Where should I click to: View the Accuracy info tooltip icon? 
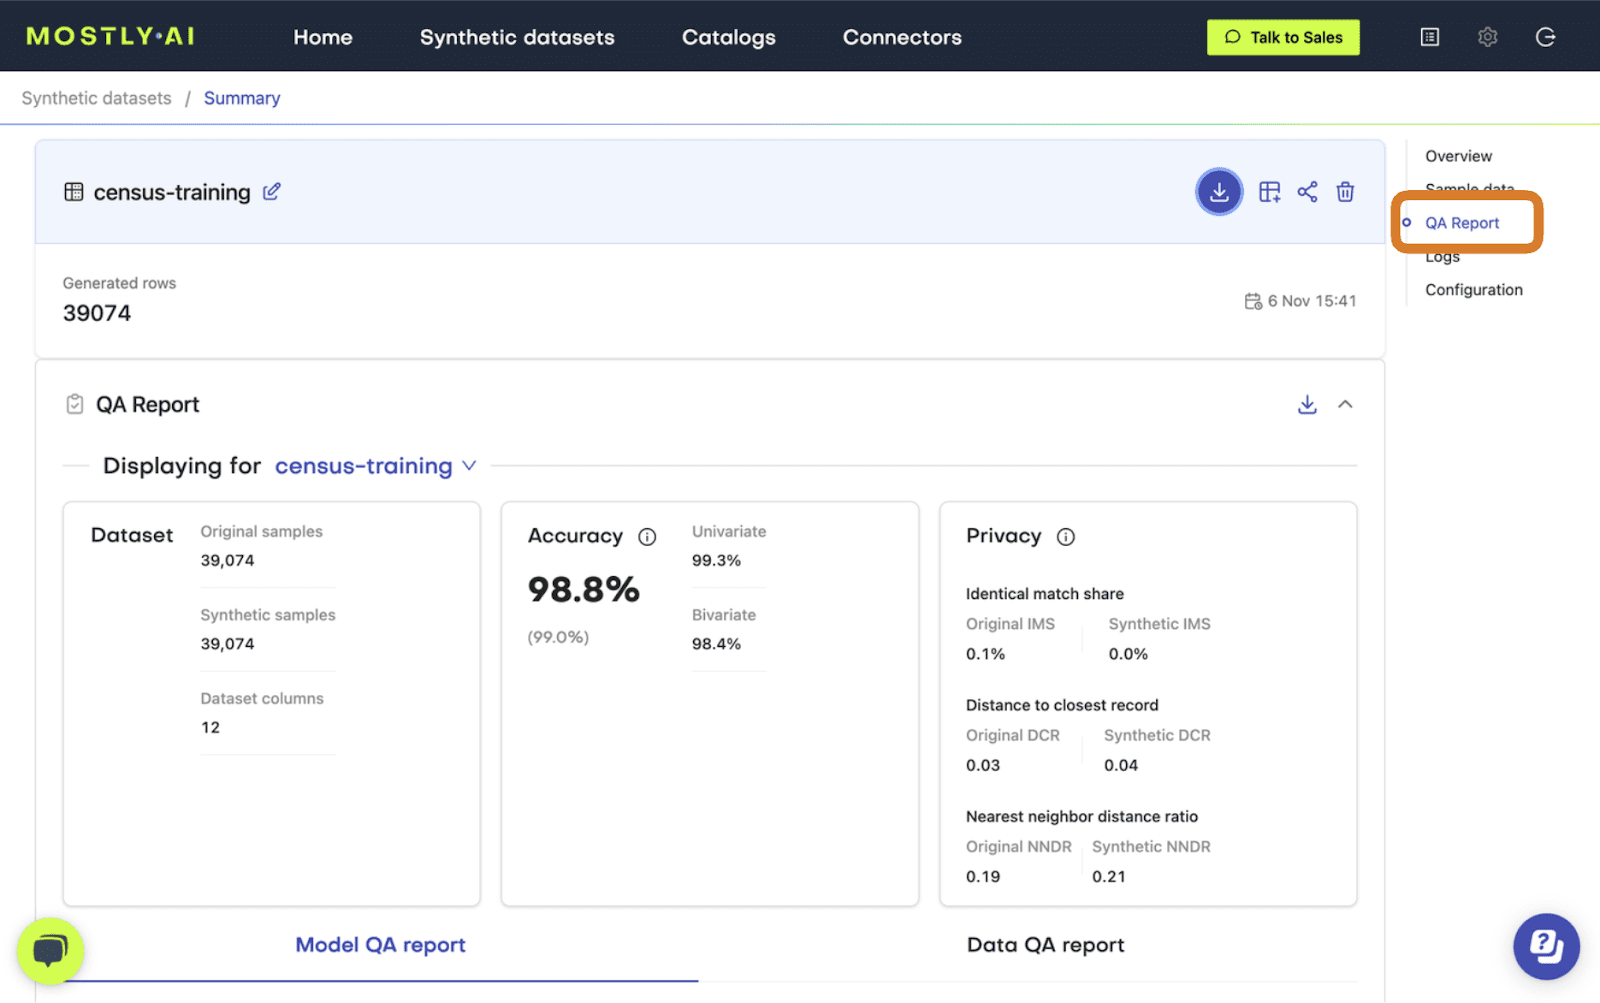click(x=649, y=536)
